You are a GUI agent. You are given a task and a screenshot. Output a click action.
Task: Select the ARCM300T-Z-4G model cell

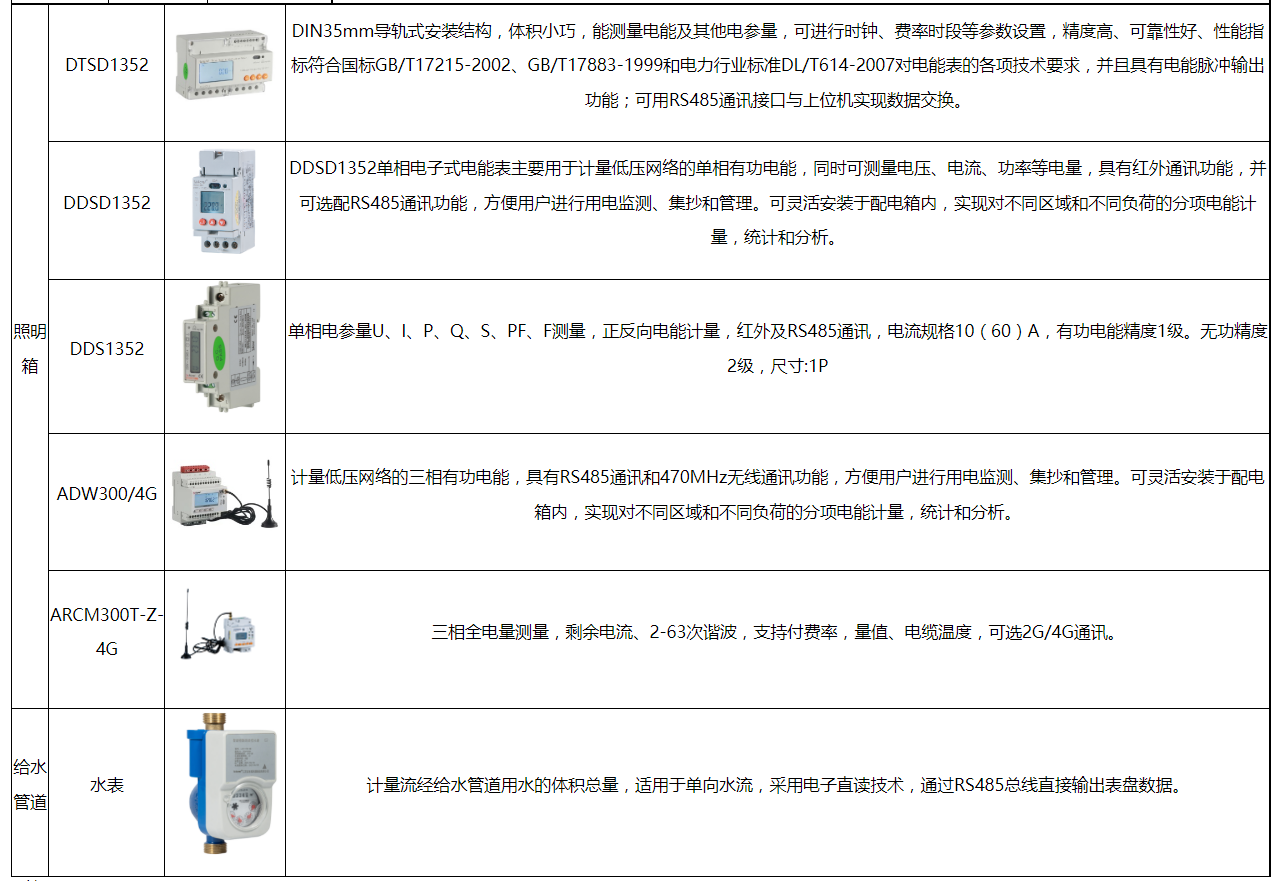[x=107, y=639]
